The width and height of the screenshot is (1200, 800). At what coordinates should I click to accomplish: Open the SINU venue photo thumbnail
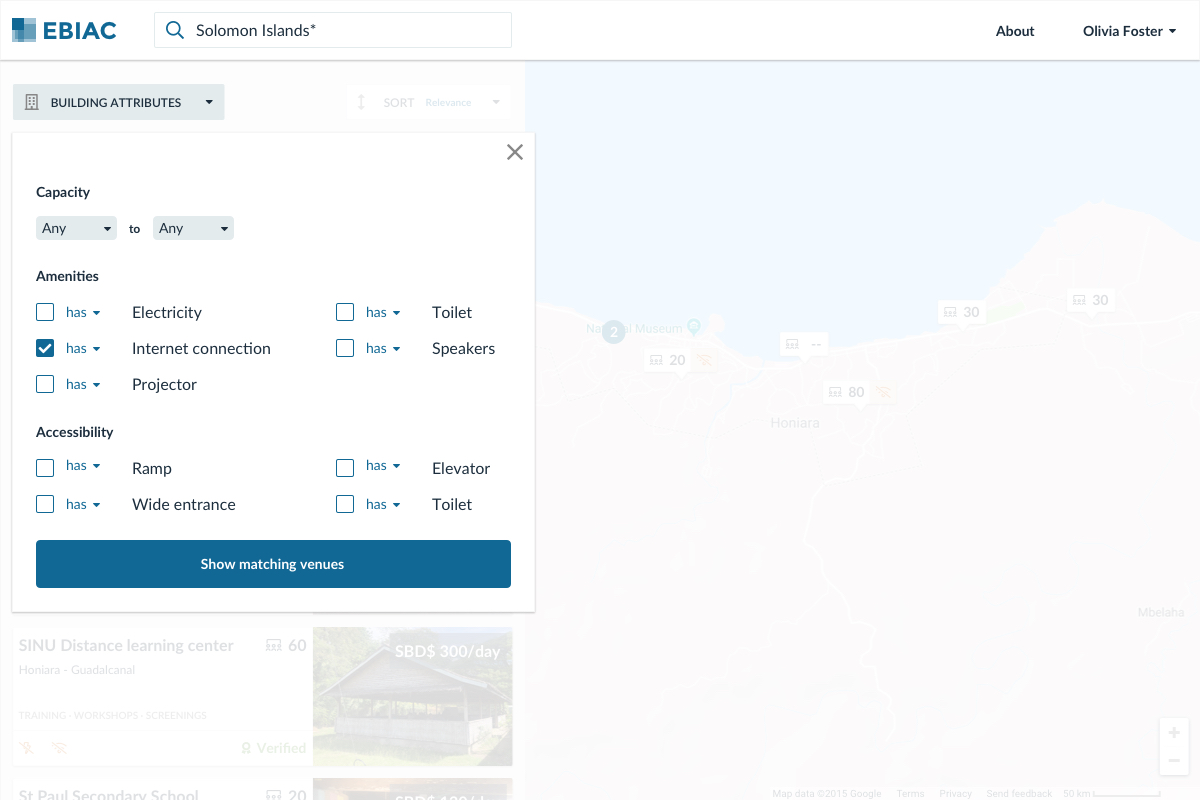[413, 696]
